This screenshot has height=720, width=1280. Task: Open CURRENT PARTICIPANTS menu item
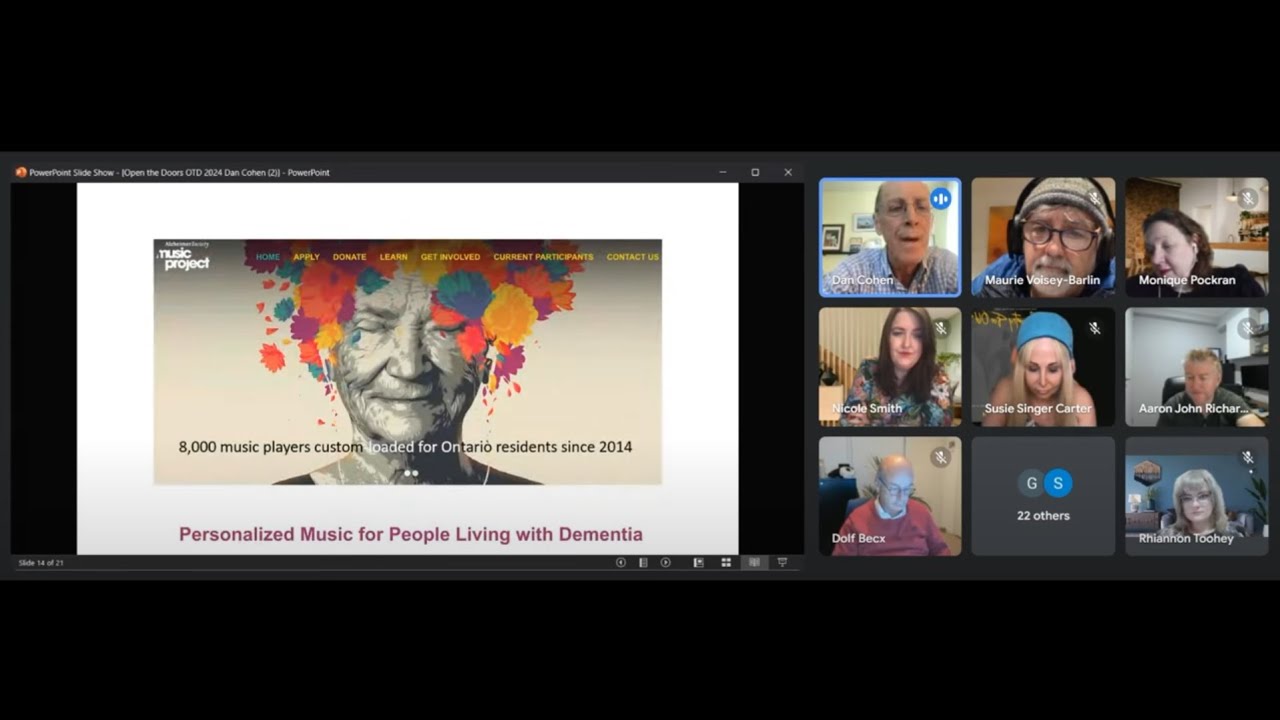click(x=543, y=257)
